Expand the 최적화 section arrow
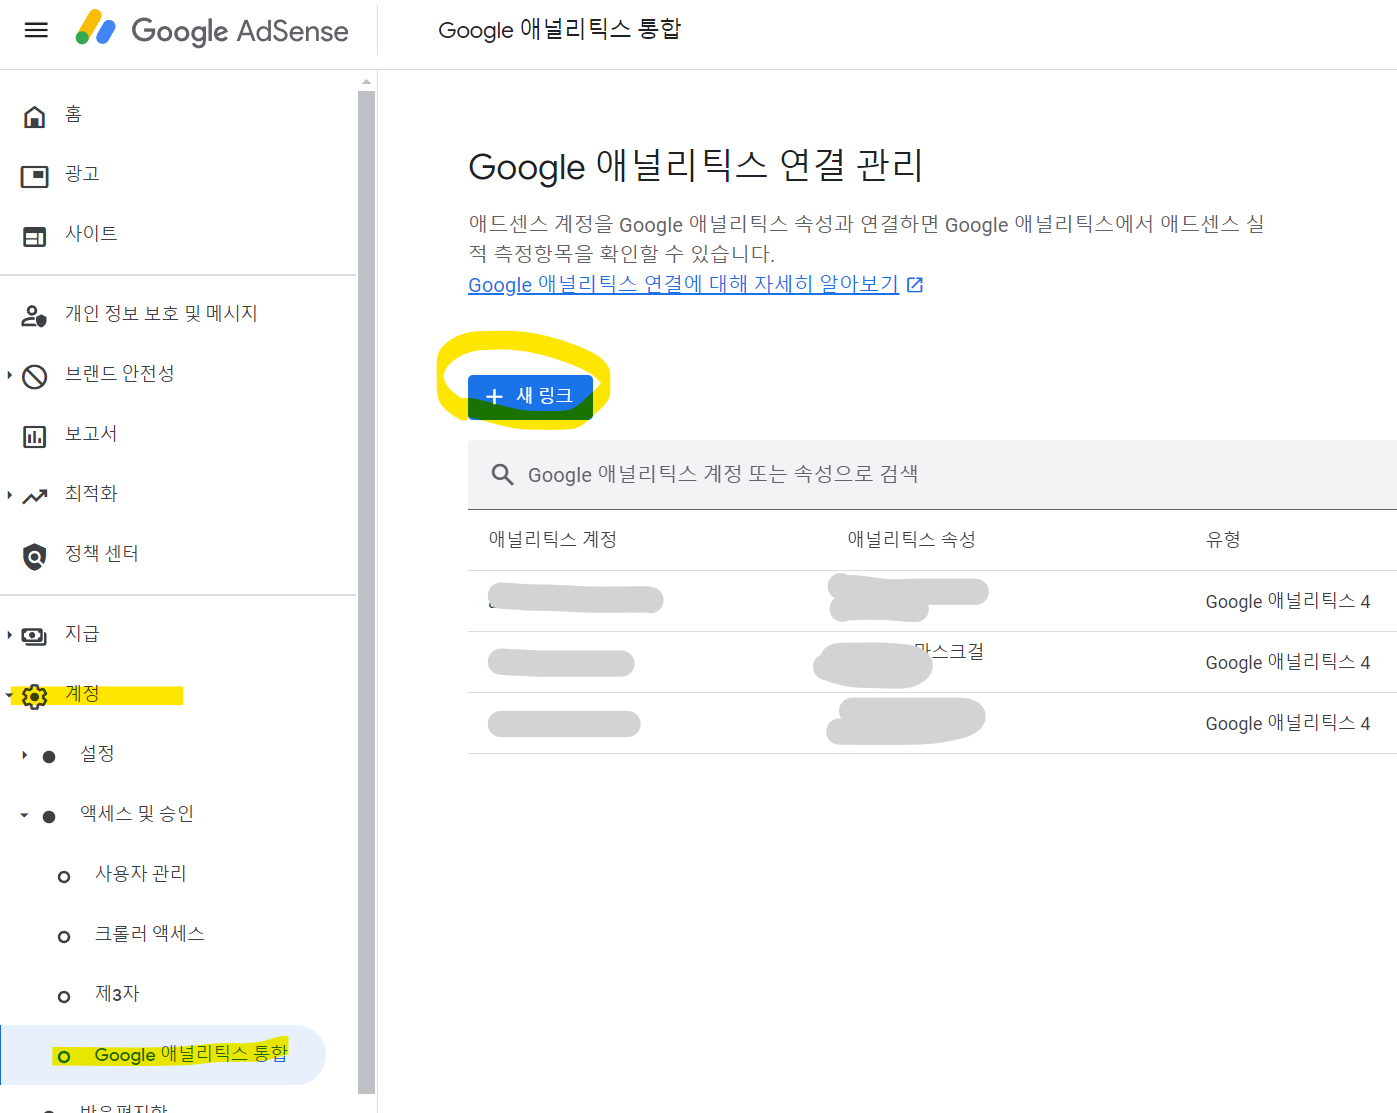 [x=9, y=496]
